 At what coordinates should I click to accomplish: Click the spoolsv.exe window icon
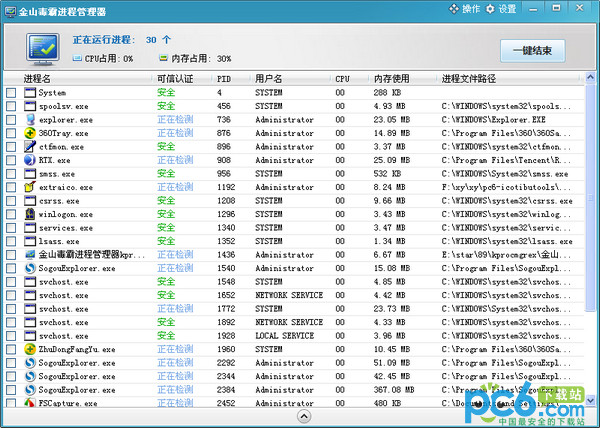30,106
